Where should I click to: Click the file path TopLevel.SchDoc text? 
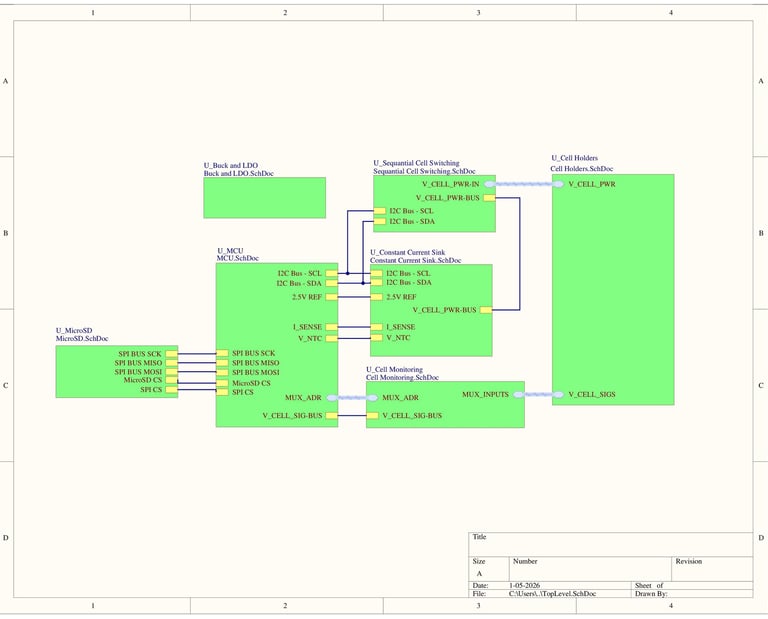[552, 594]
